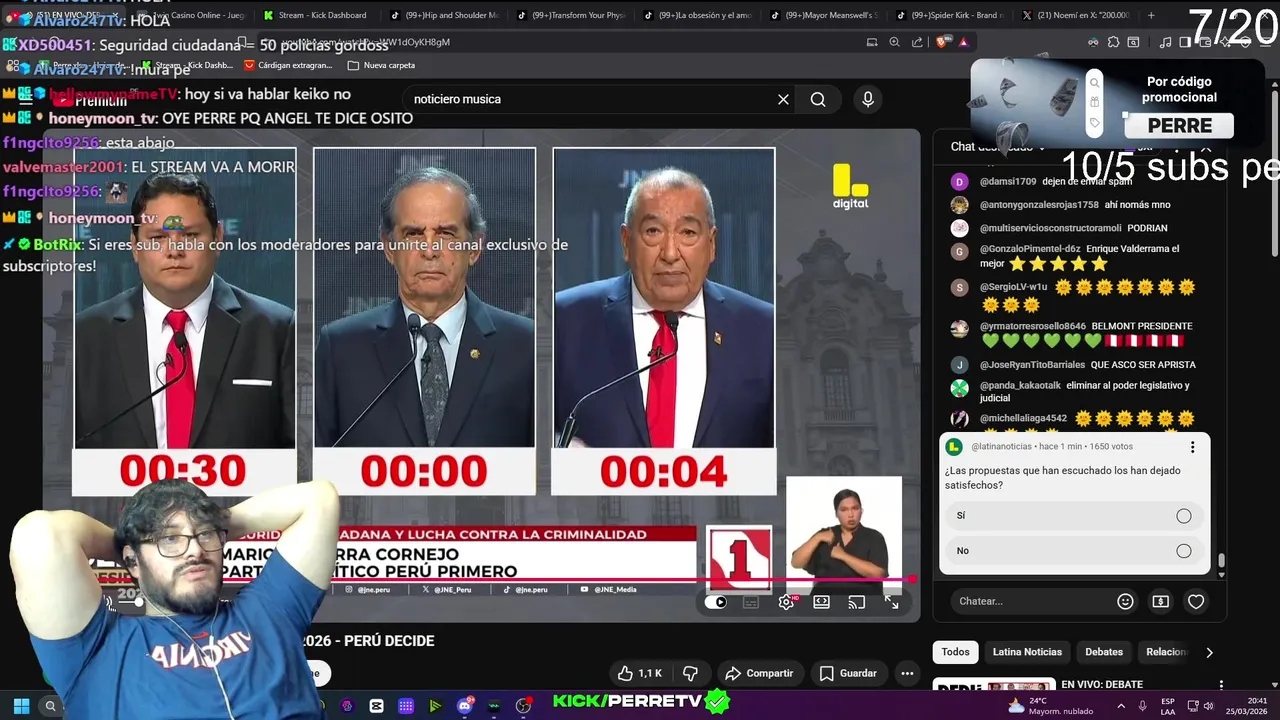Toggle subtitles in the video player
The width and height of the screenshot is (1280, 720).
[751, 602]
